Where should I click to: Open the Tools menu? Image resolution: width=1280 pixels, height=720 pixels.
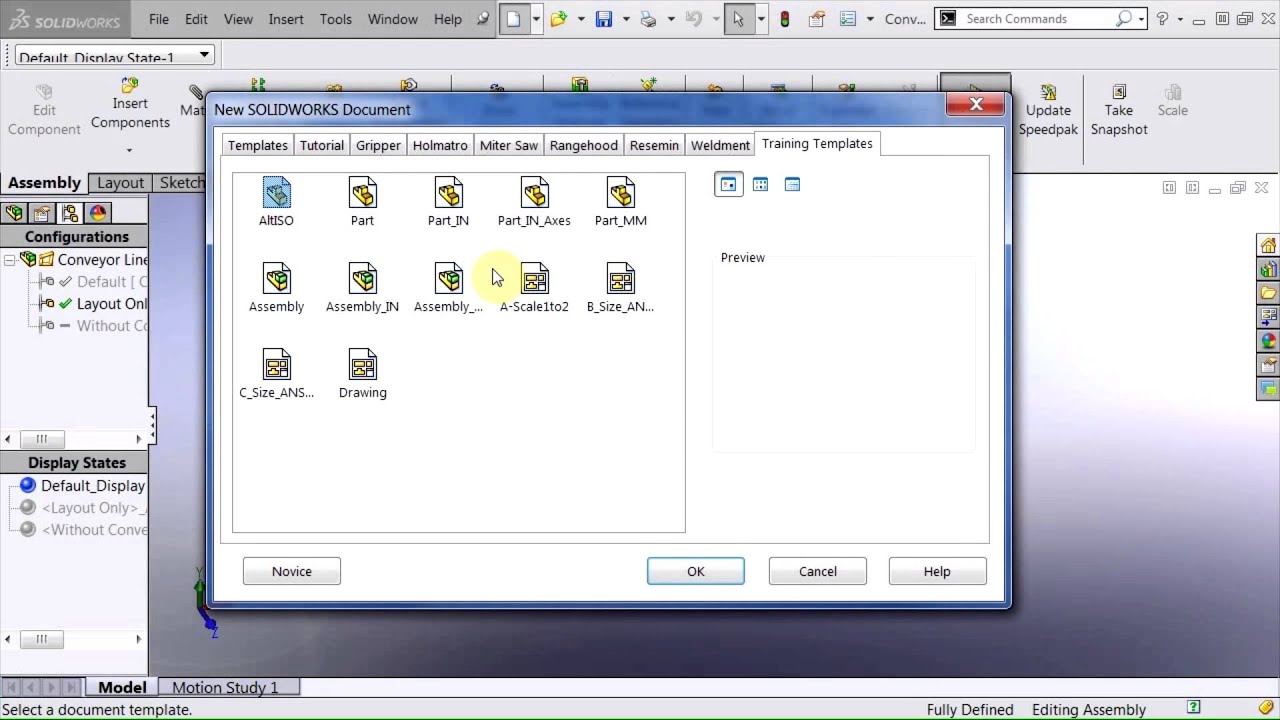point(335,19)
